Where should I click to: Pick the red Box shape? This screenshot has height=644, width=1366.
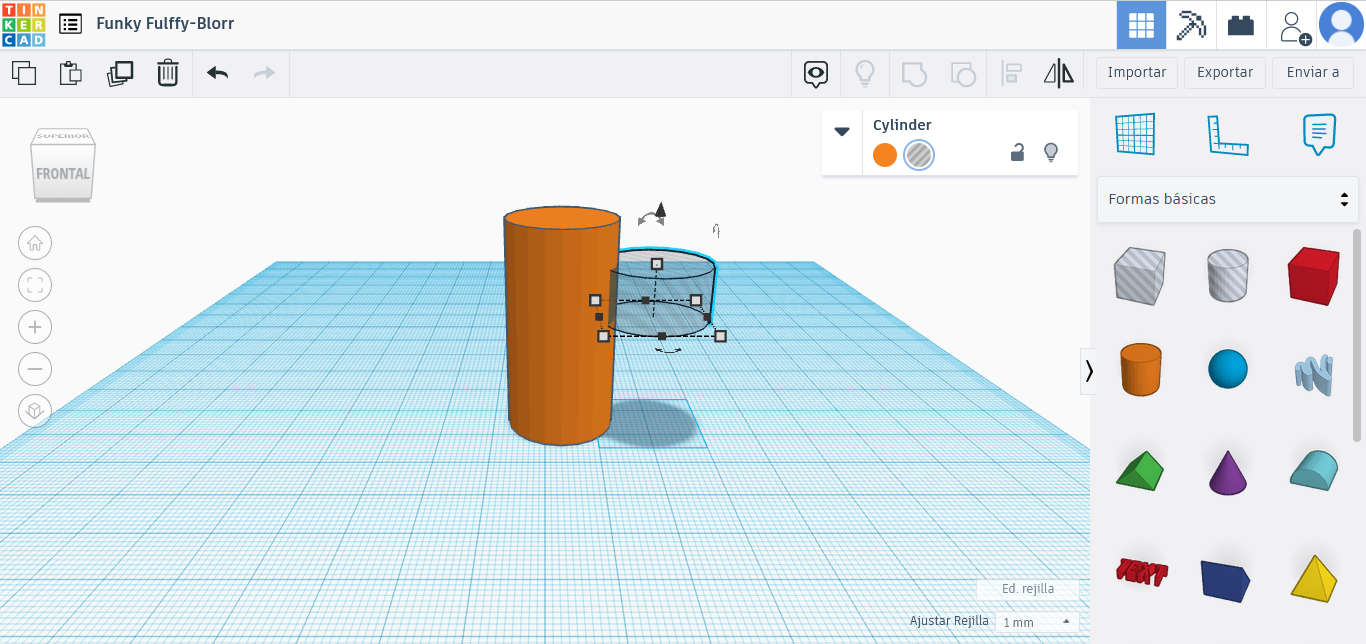(x=1313, y=275)
